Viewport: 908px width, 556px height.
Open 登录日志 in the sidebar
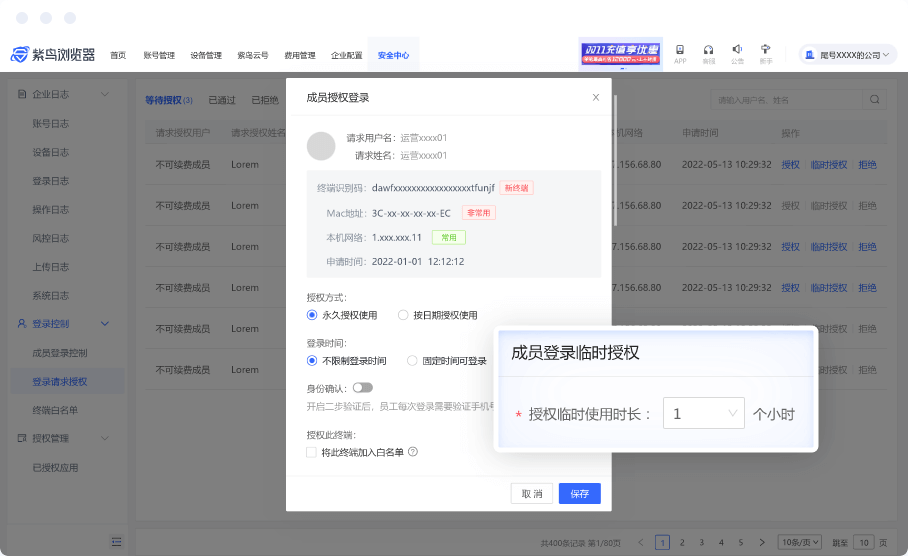(x=50, y=181)
